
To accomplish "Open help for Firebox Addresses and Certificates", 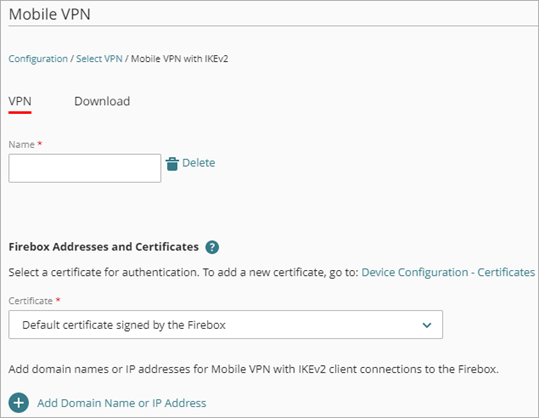I will (x=212, y=247).
